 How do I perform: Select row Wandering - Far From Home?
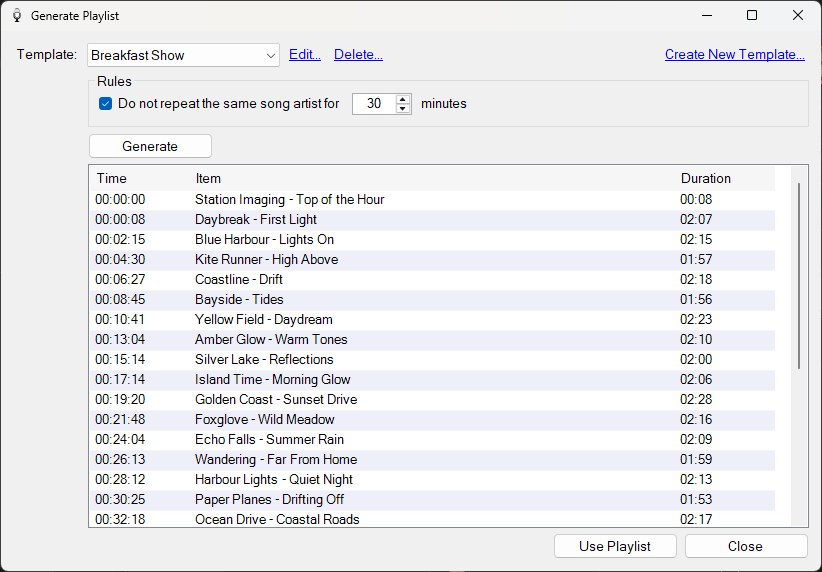click(432, 459)
